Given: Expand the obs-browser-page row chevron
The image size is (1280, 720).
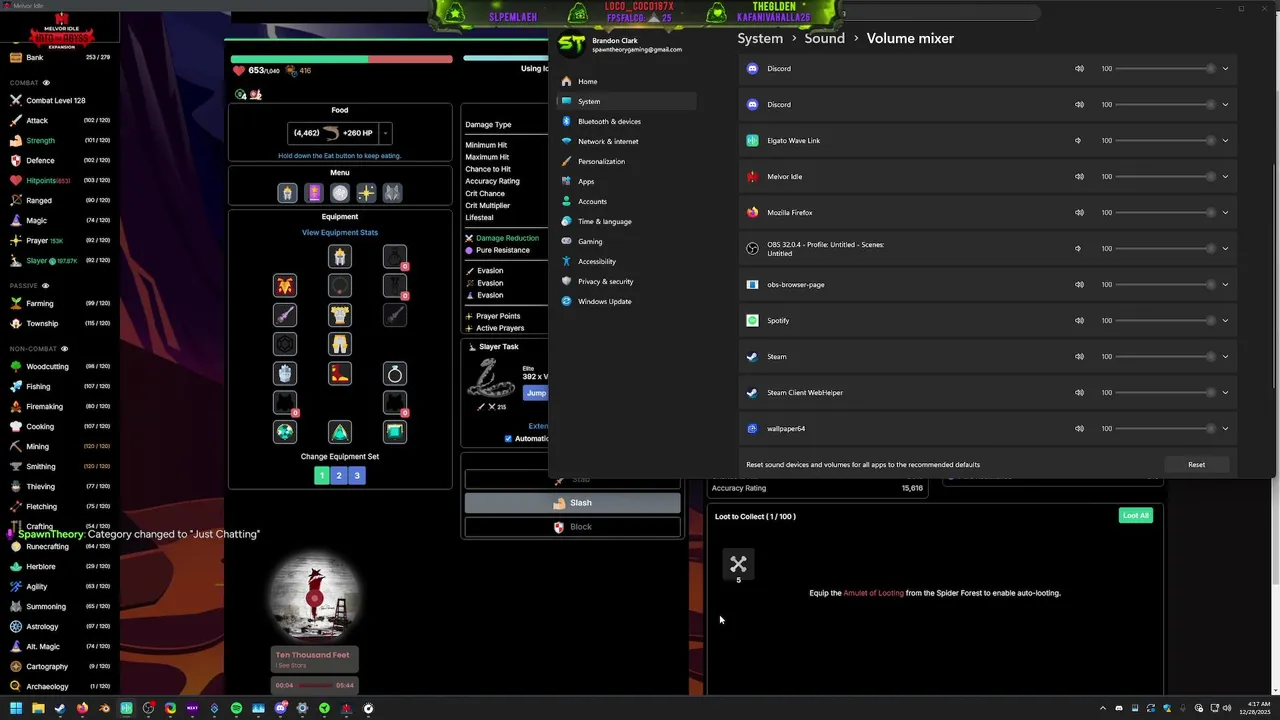Looking at the screenshot, I should [x=1225, y=285].
